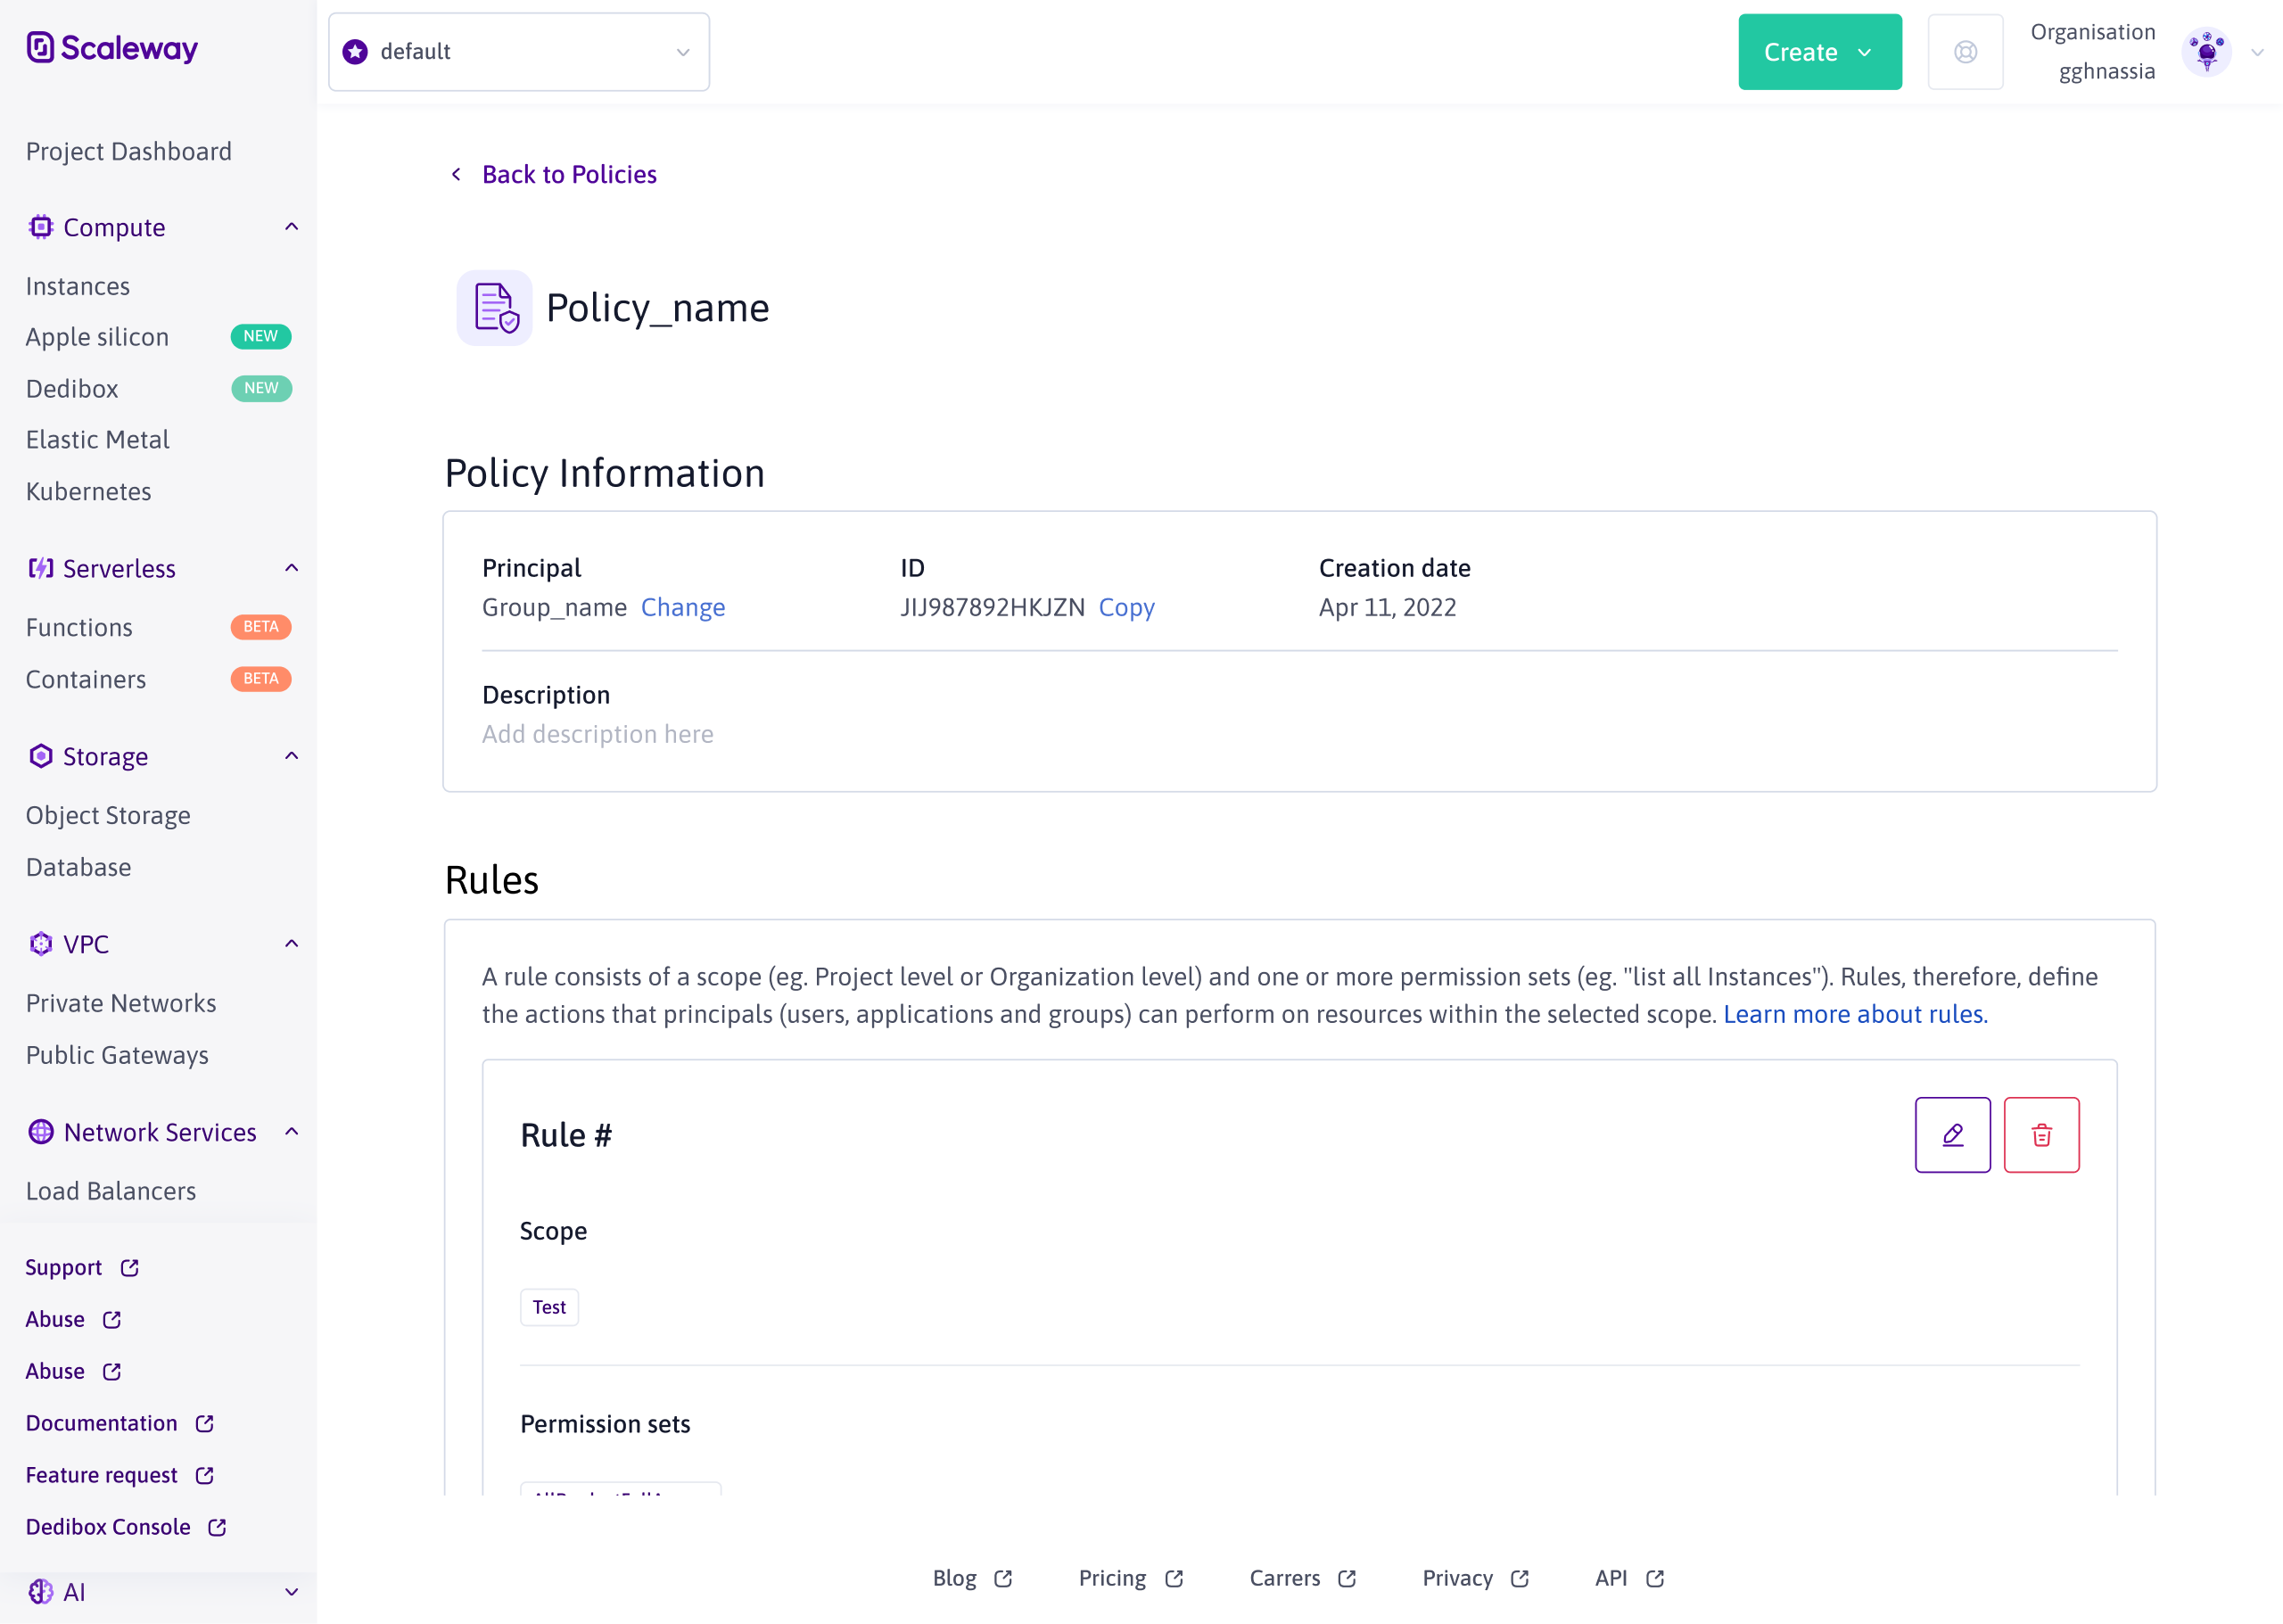The image size is (2283, 1624).
Task: Click the organisation avatar icon
Action: coord(2206,52)
